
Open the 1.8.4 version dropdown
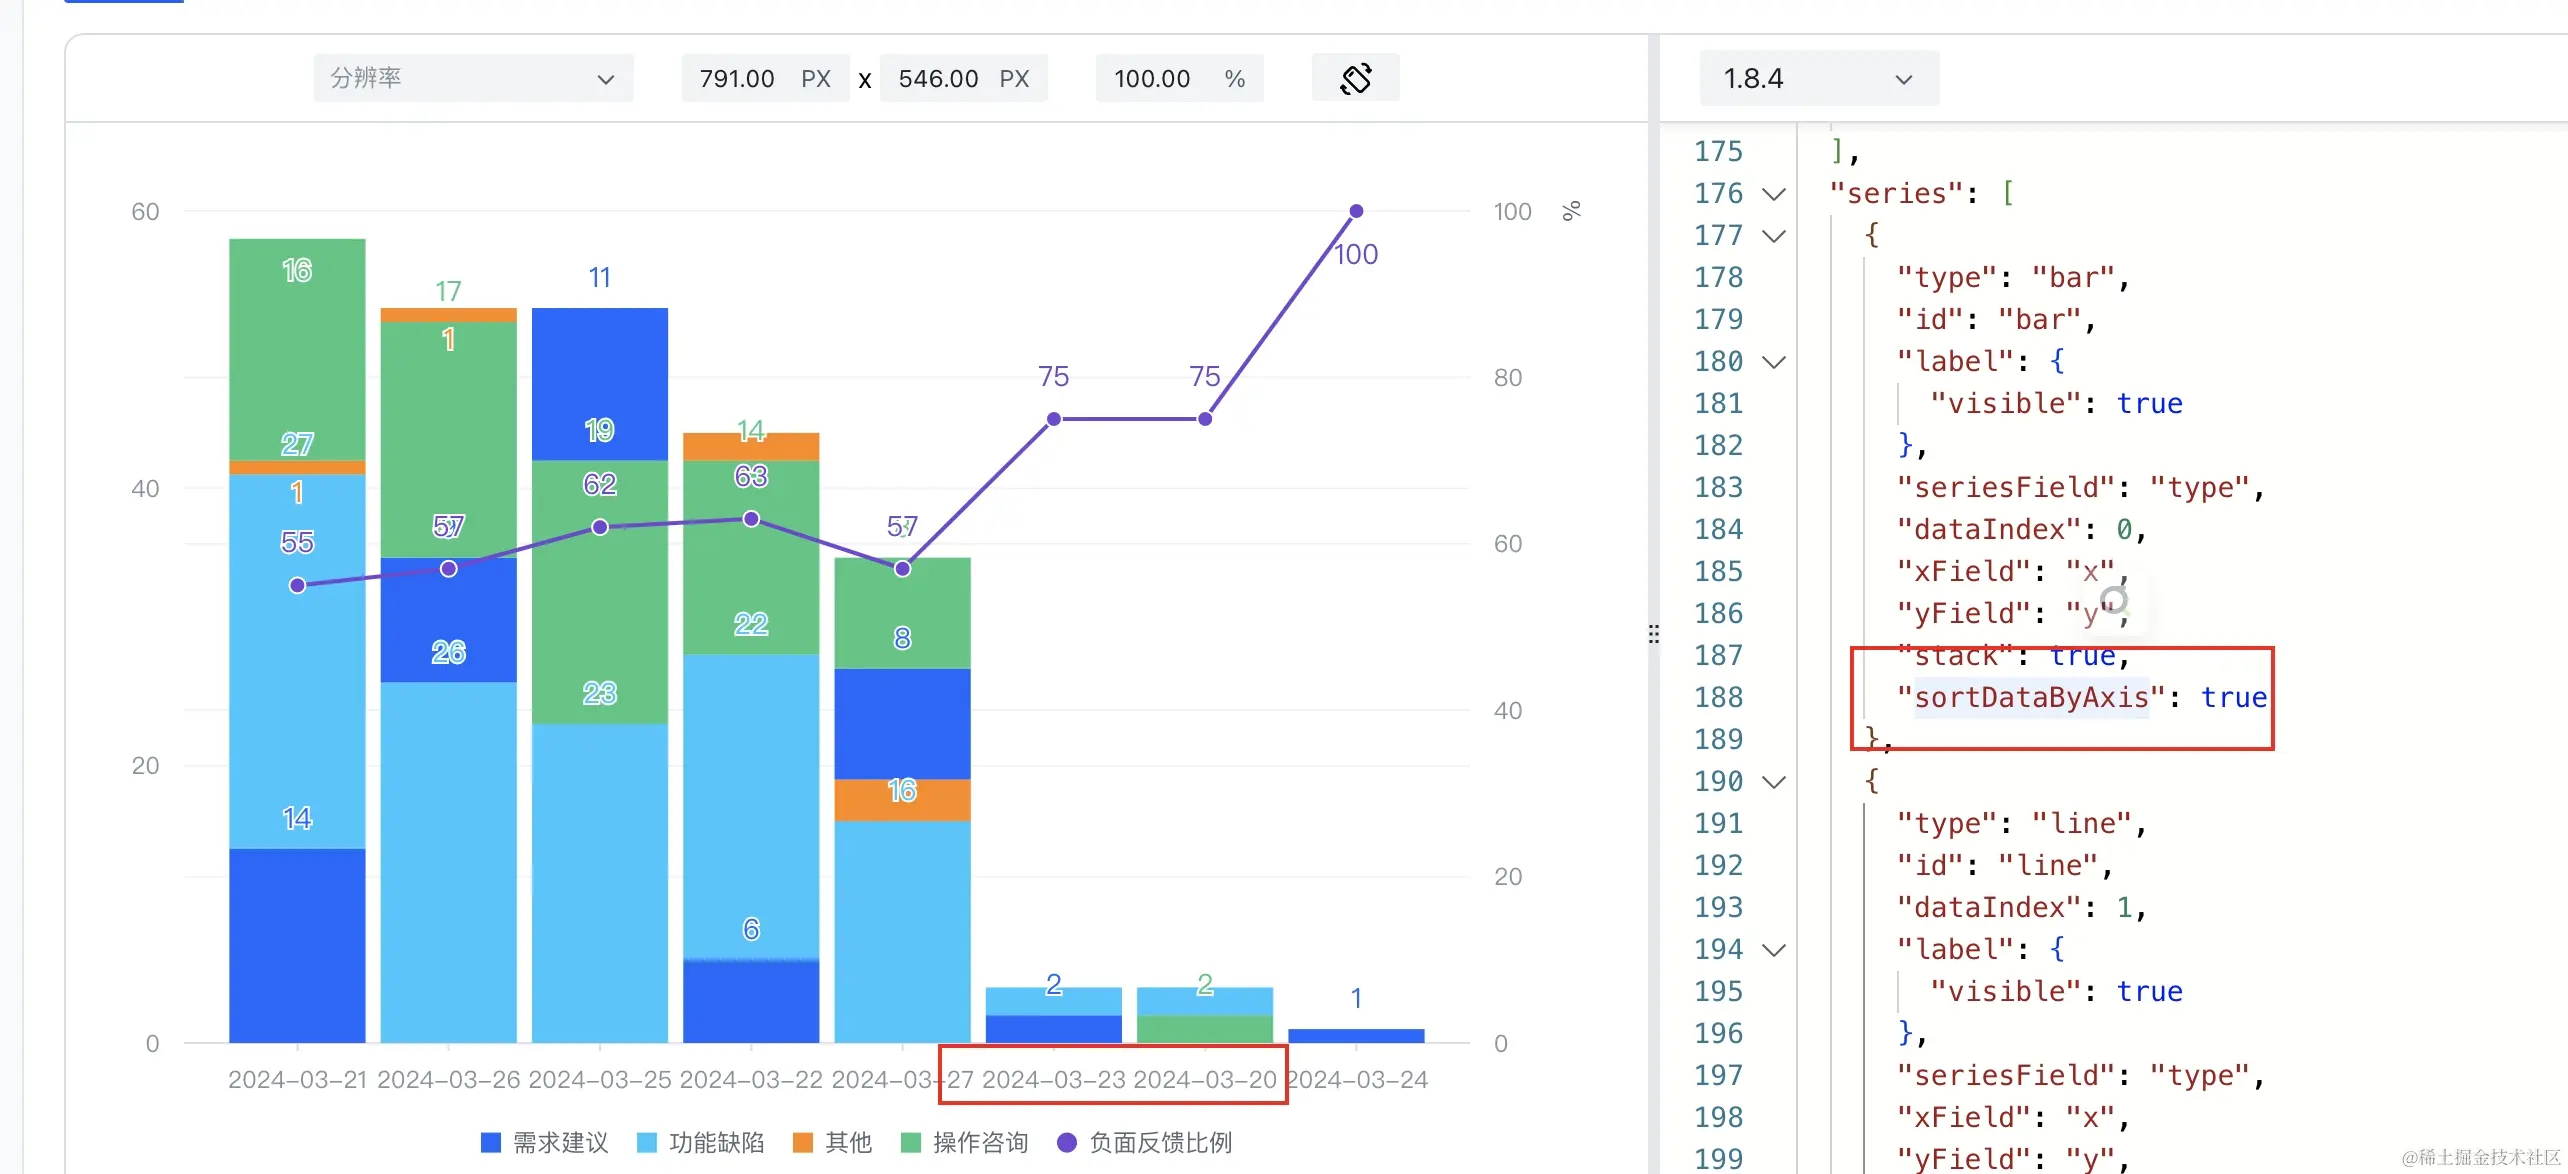1818,78
